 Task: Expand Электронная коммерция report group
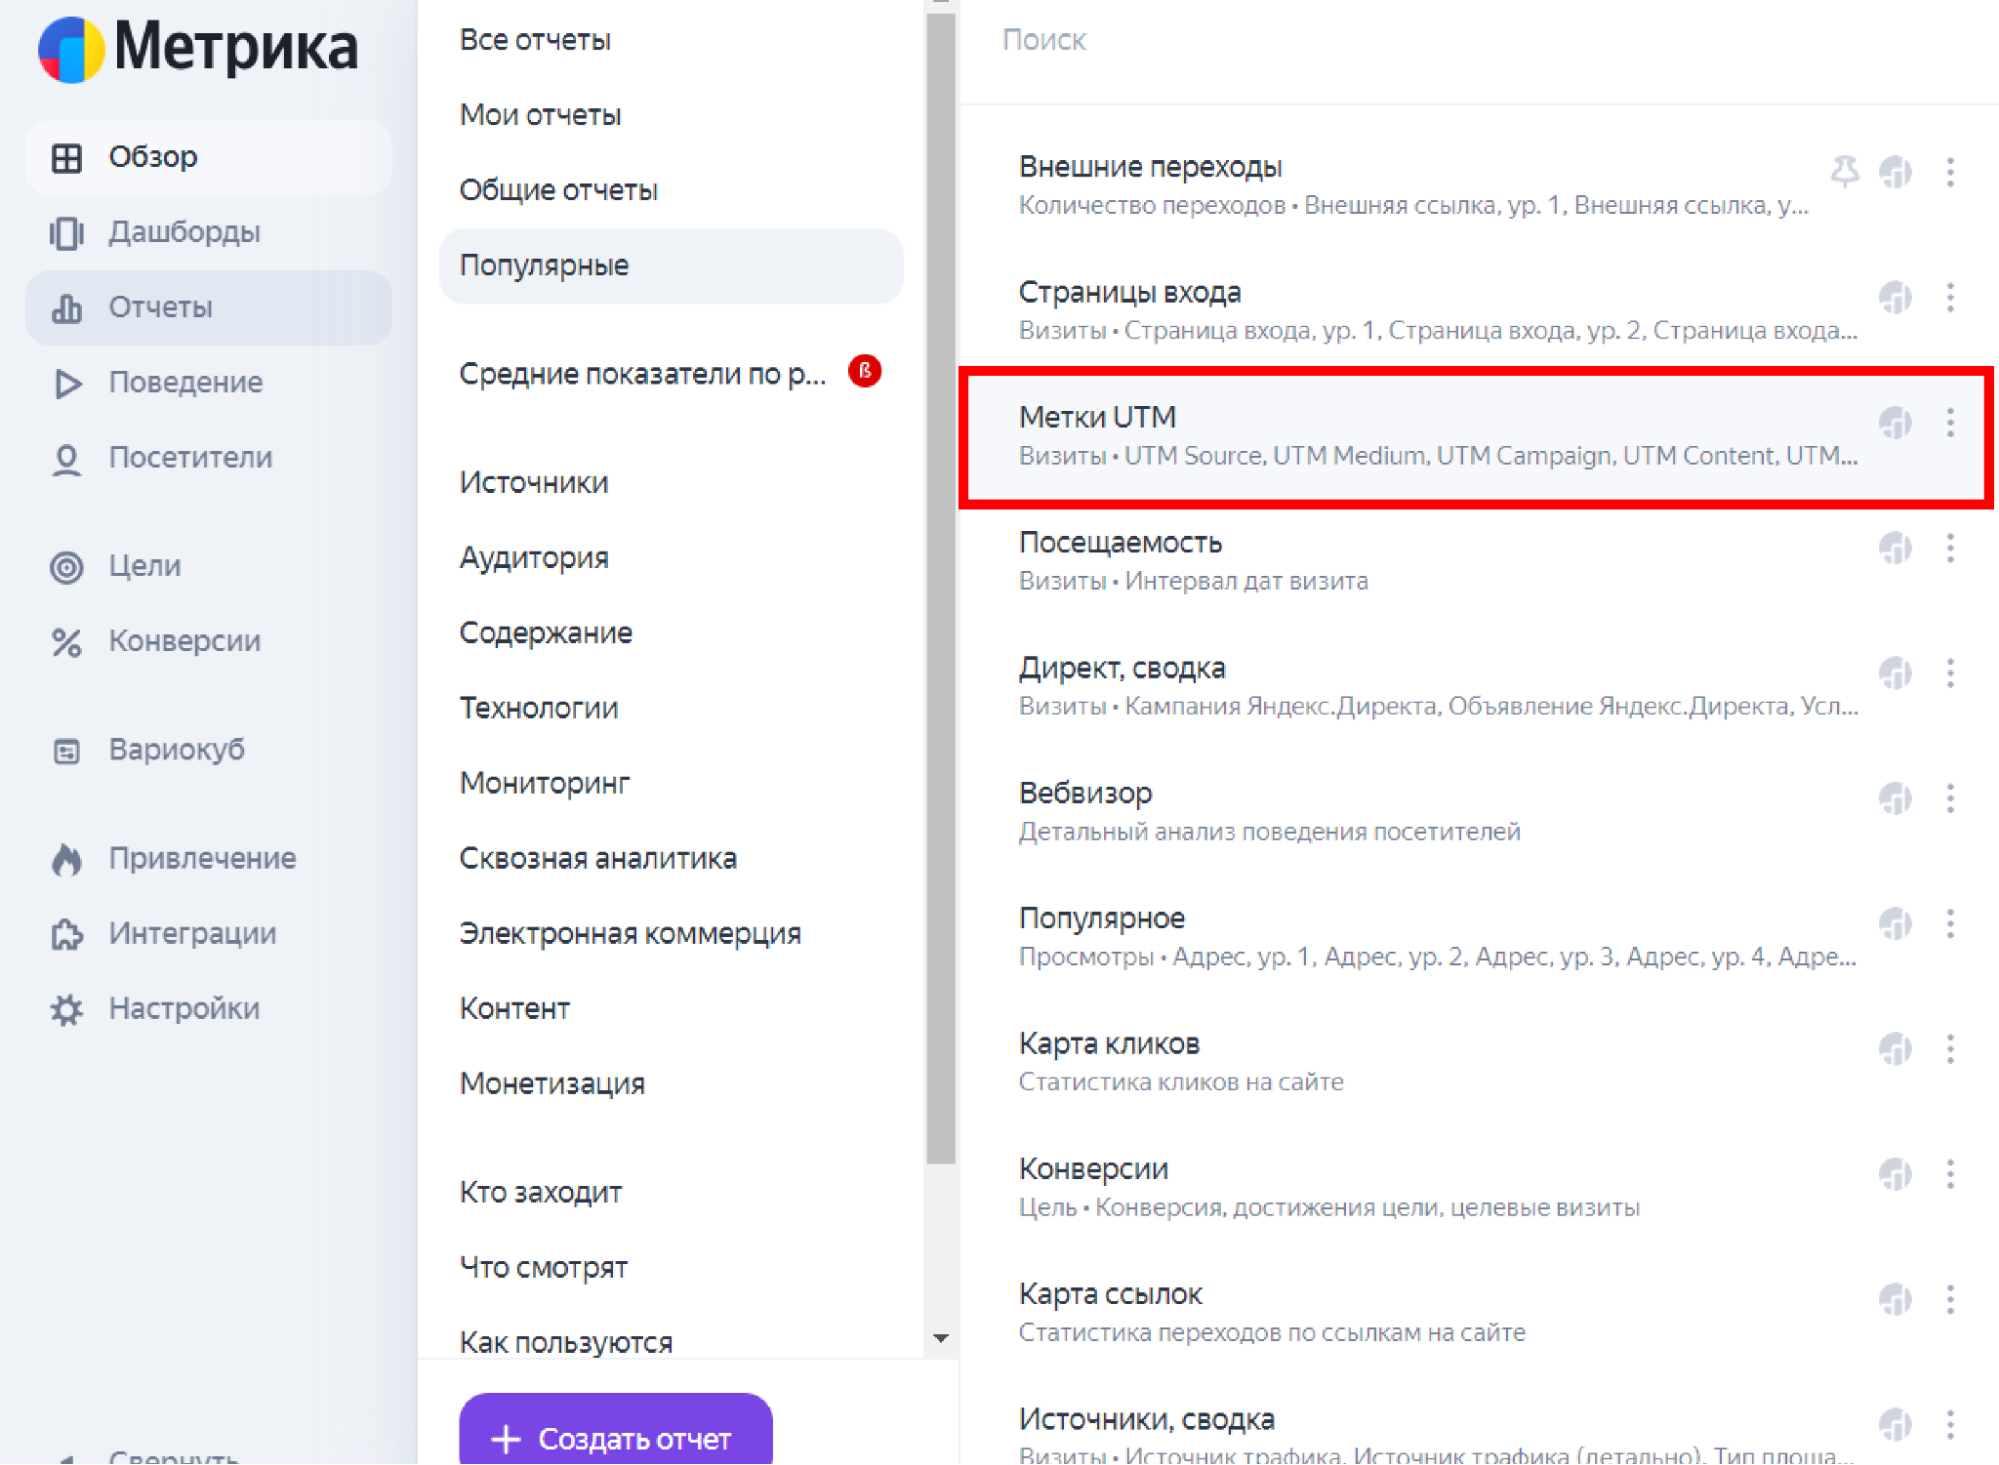pyautogui.click(x=630, y=933)
